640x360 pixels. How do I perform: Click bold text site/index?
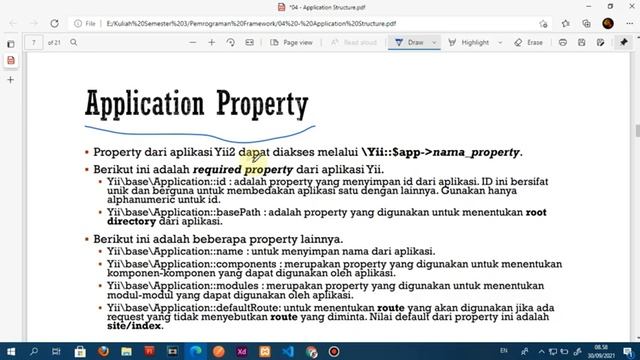(x=134, y=326)
